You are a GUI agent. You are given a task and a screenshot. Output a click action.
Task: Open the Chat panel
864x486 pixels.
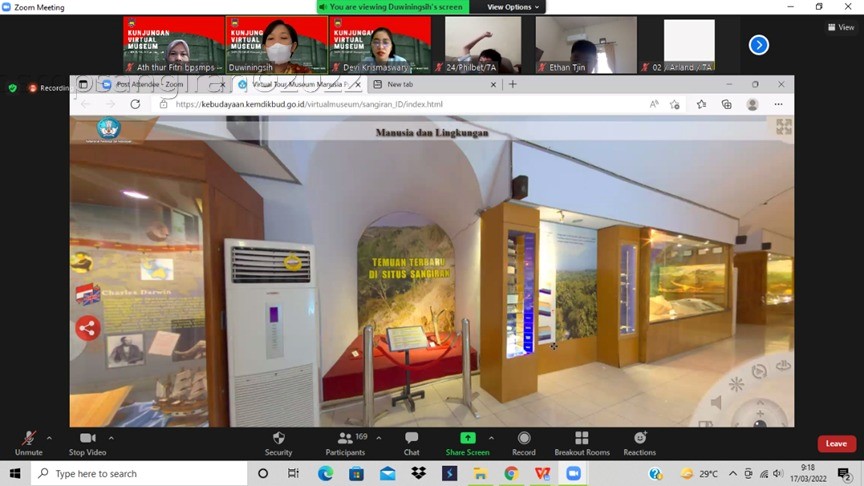pyautogui.click(x=411, y=439)
